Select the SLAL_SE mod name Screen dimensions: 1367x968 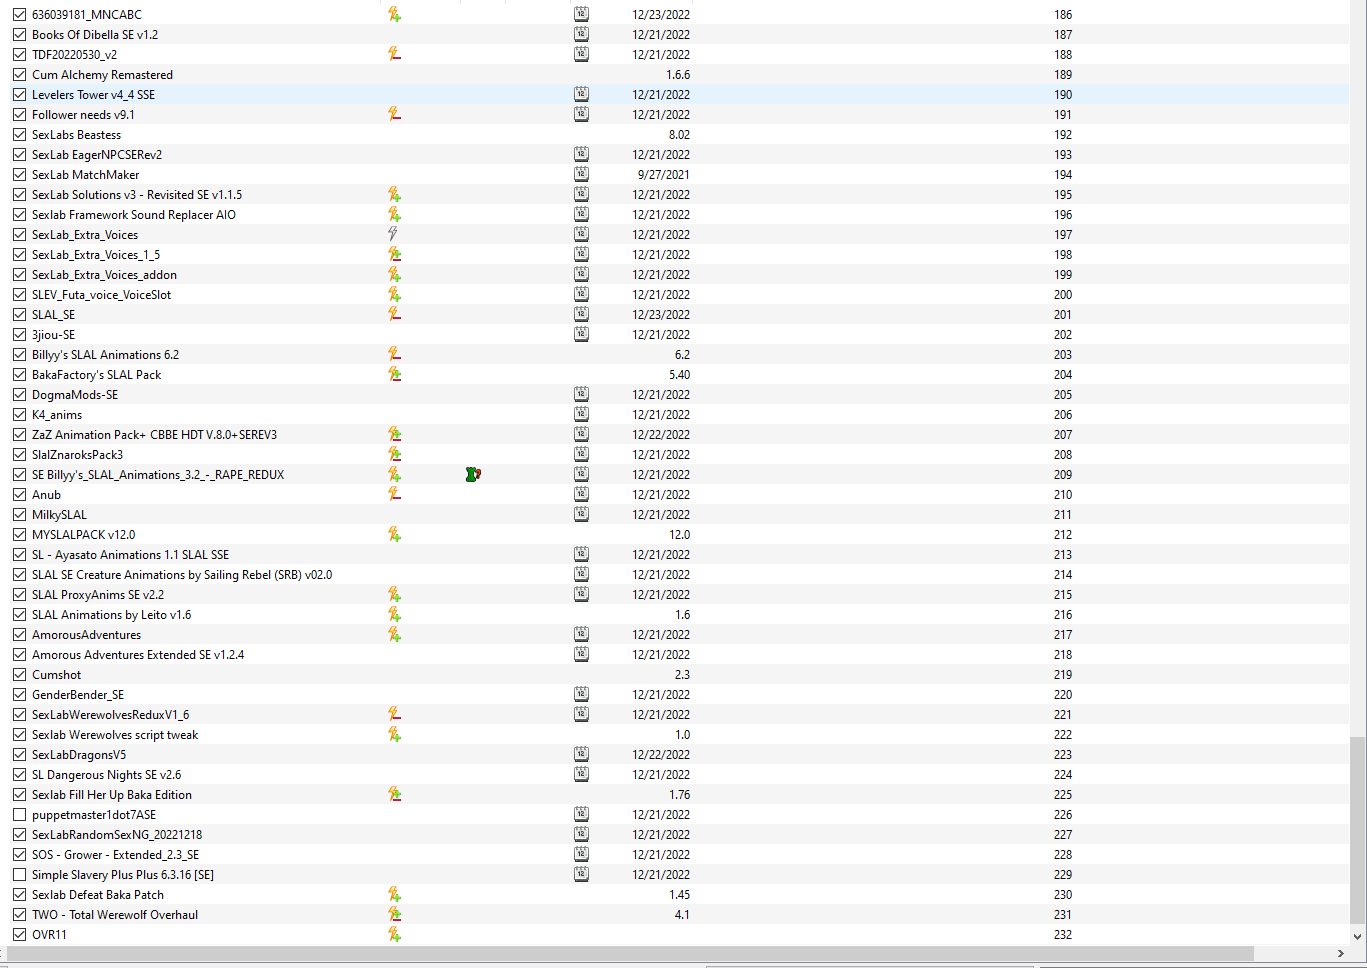(53, 315)
